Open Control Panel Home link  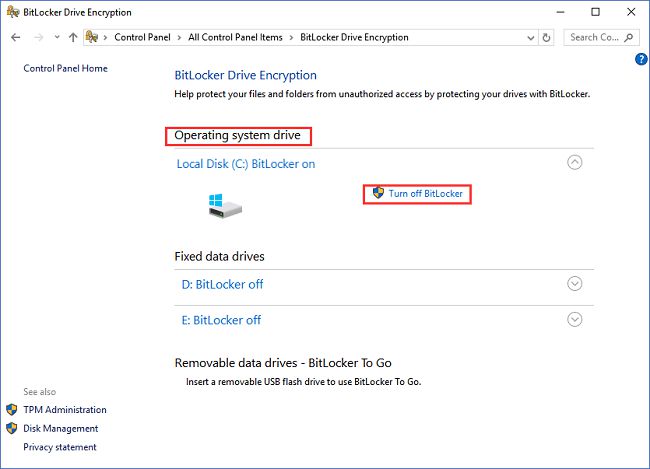65,68
